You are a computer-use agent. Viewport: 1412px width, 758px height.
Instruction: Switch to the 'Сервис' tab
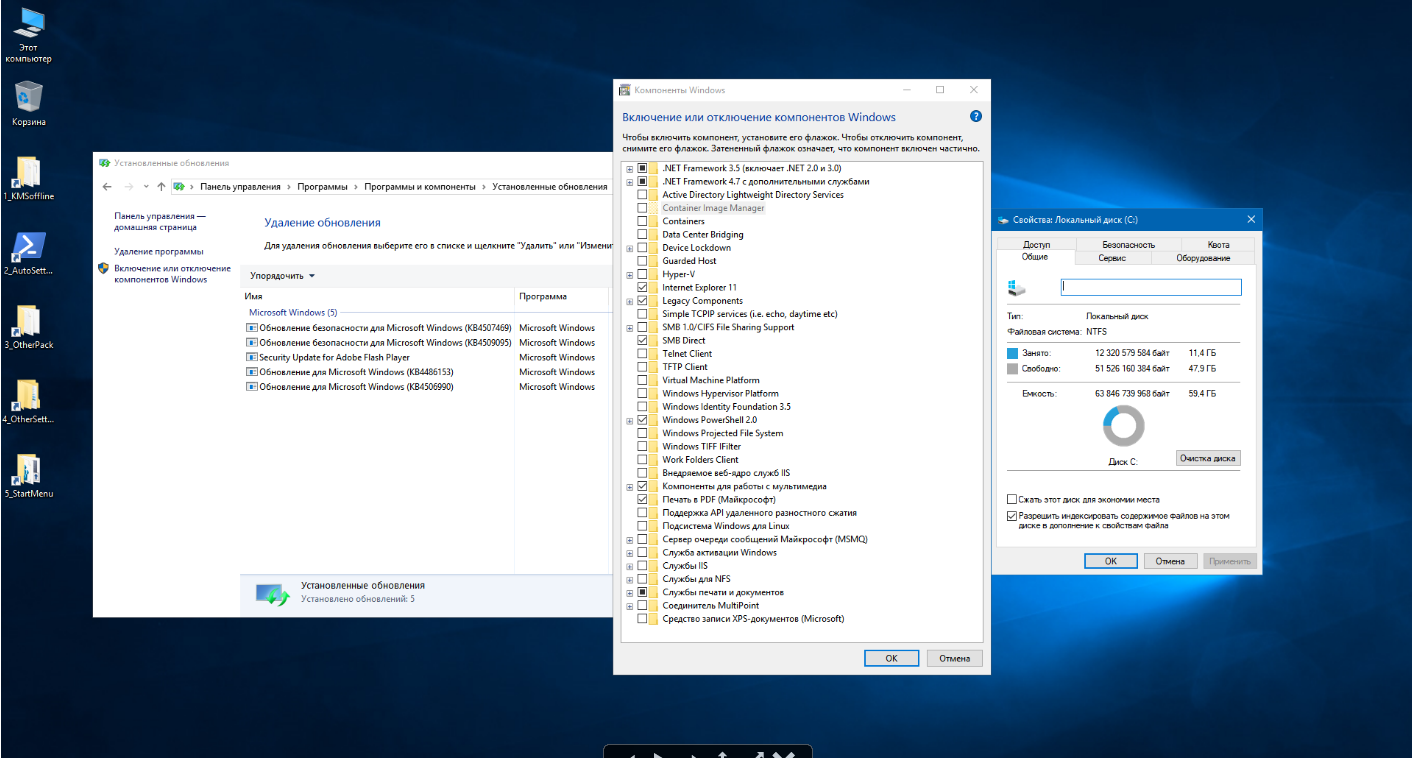[1112, 258]
